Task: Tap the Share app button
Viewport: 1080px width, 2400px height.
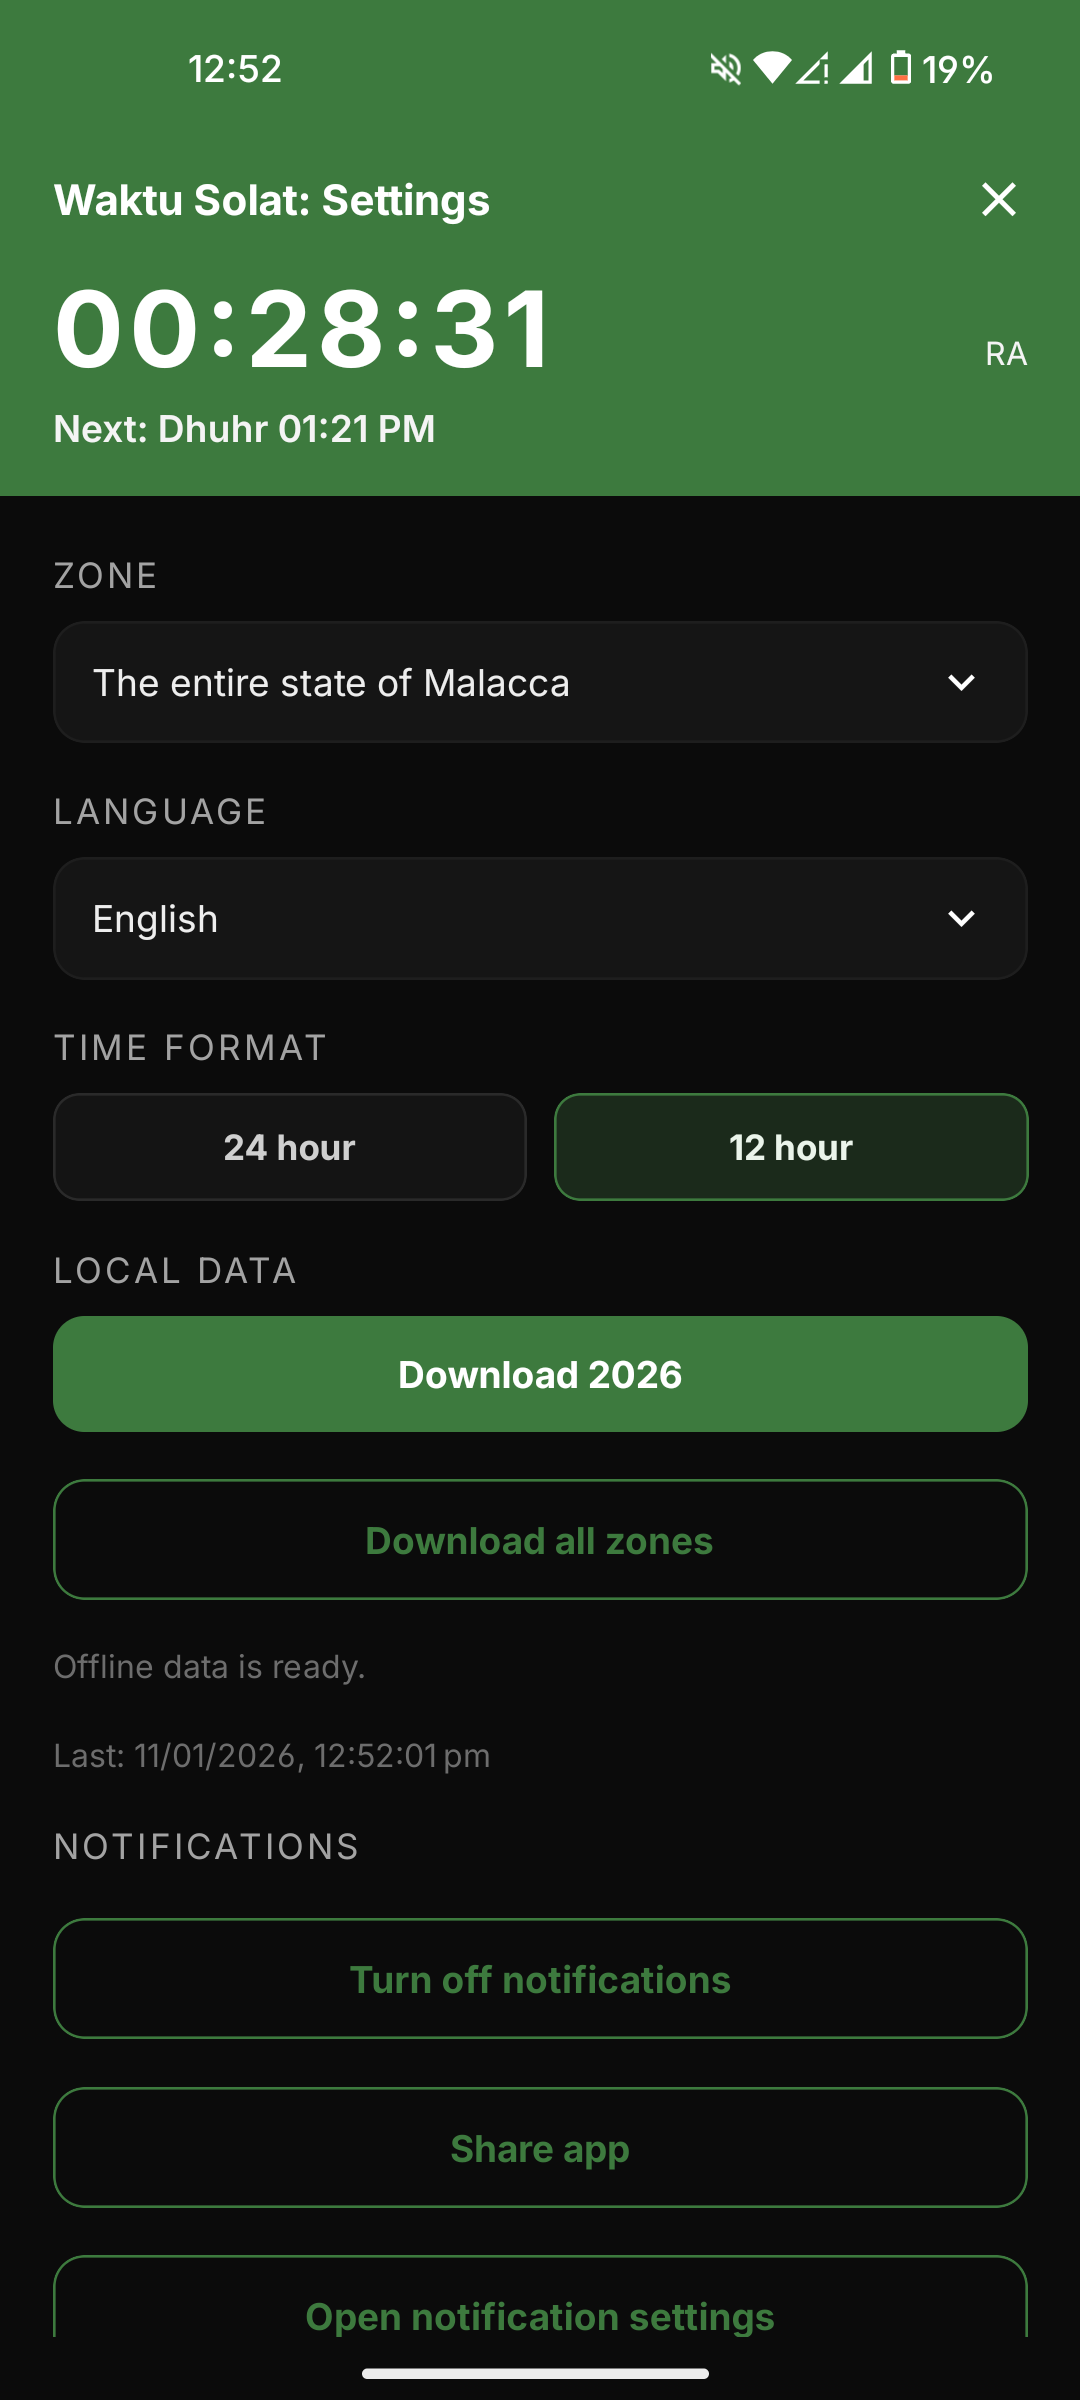Action: pos(540,2148)
